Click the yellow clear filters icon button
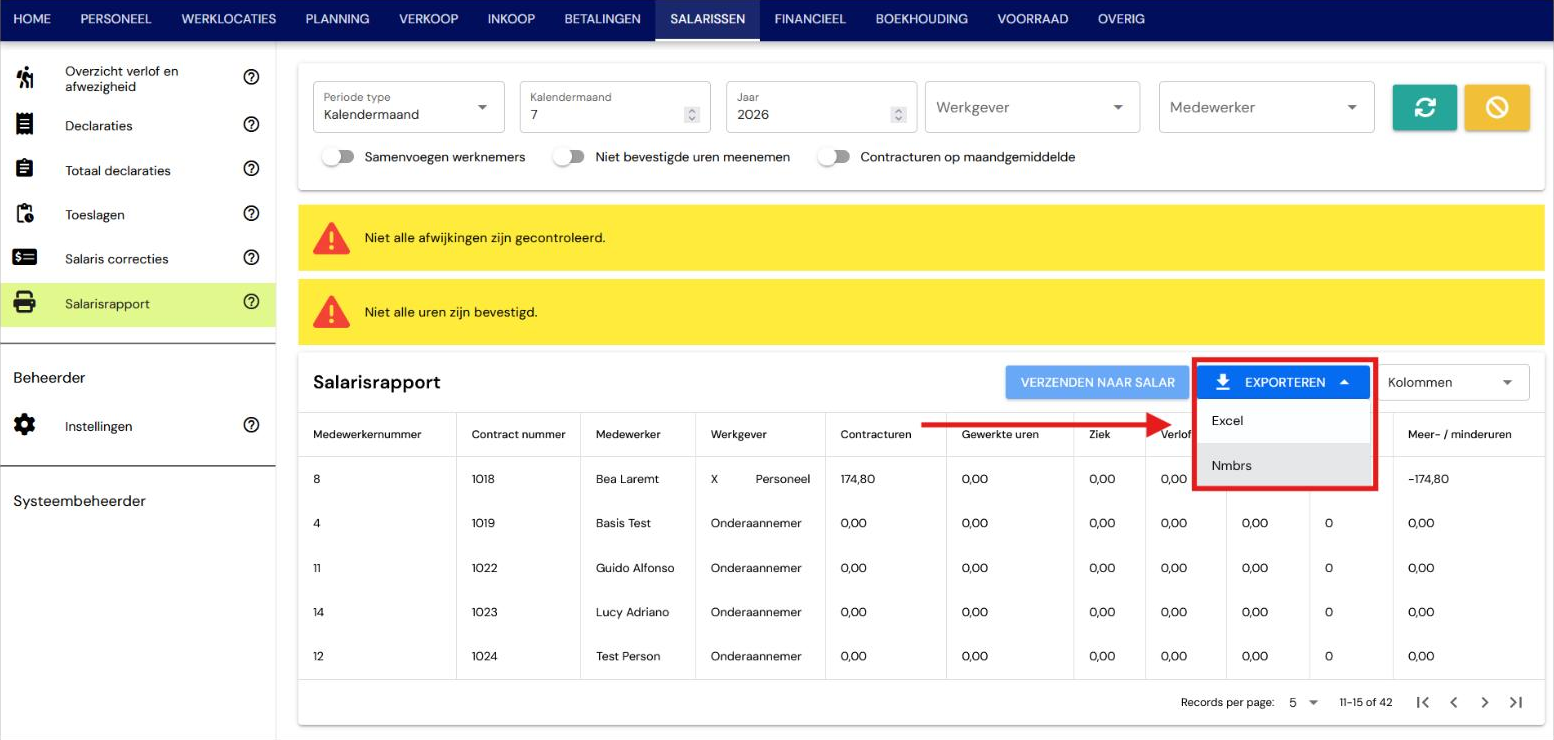This screenshot has width=1554, height=740. (1497, 107)
